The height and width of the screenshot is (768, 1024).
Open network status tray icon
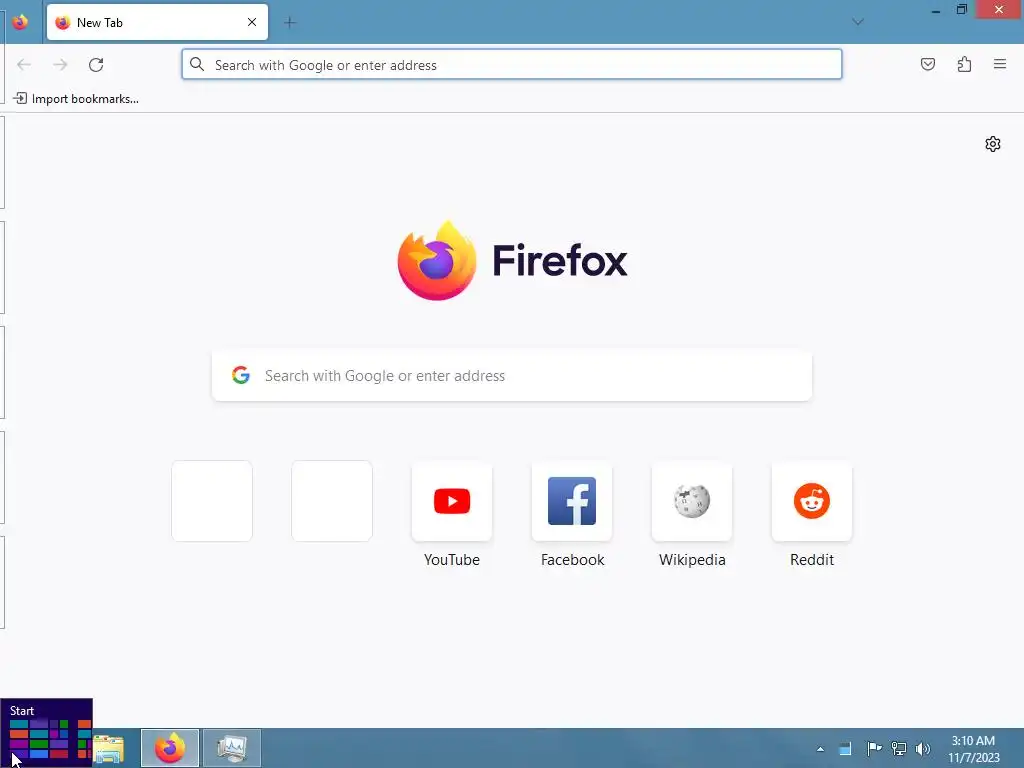(x=899, y=748)
